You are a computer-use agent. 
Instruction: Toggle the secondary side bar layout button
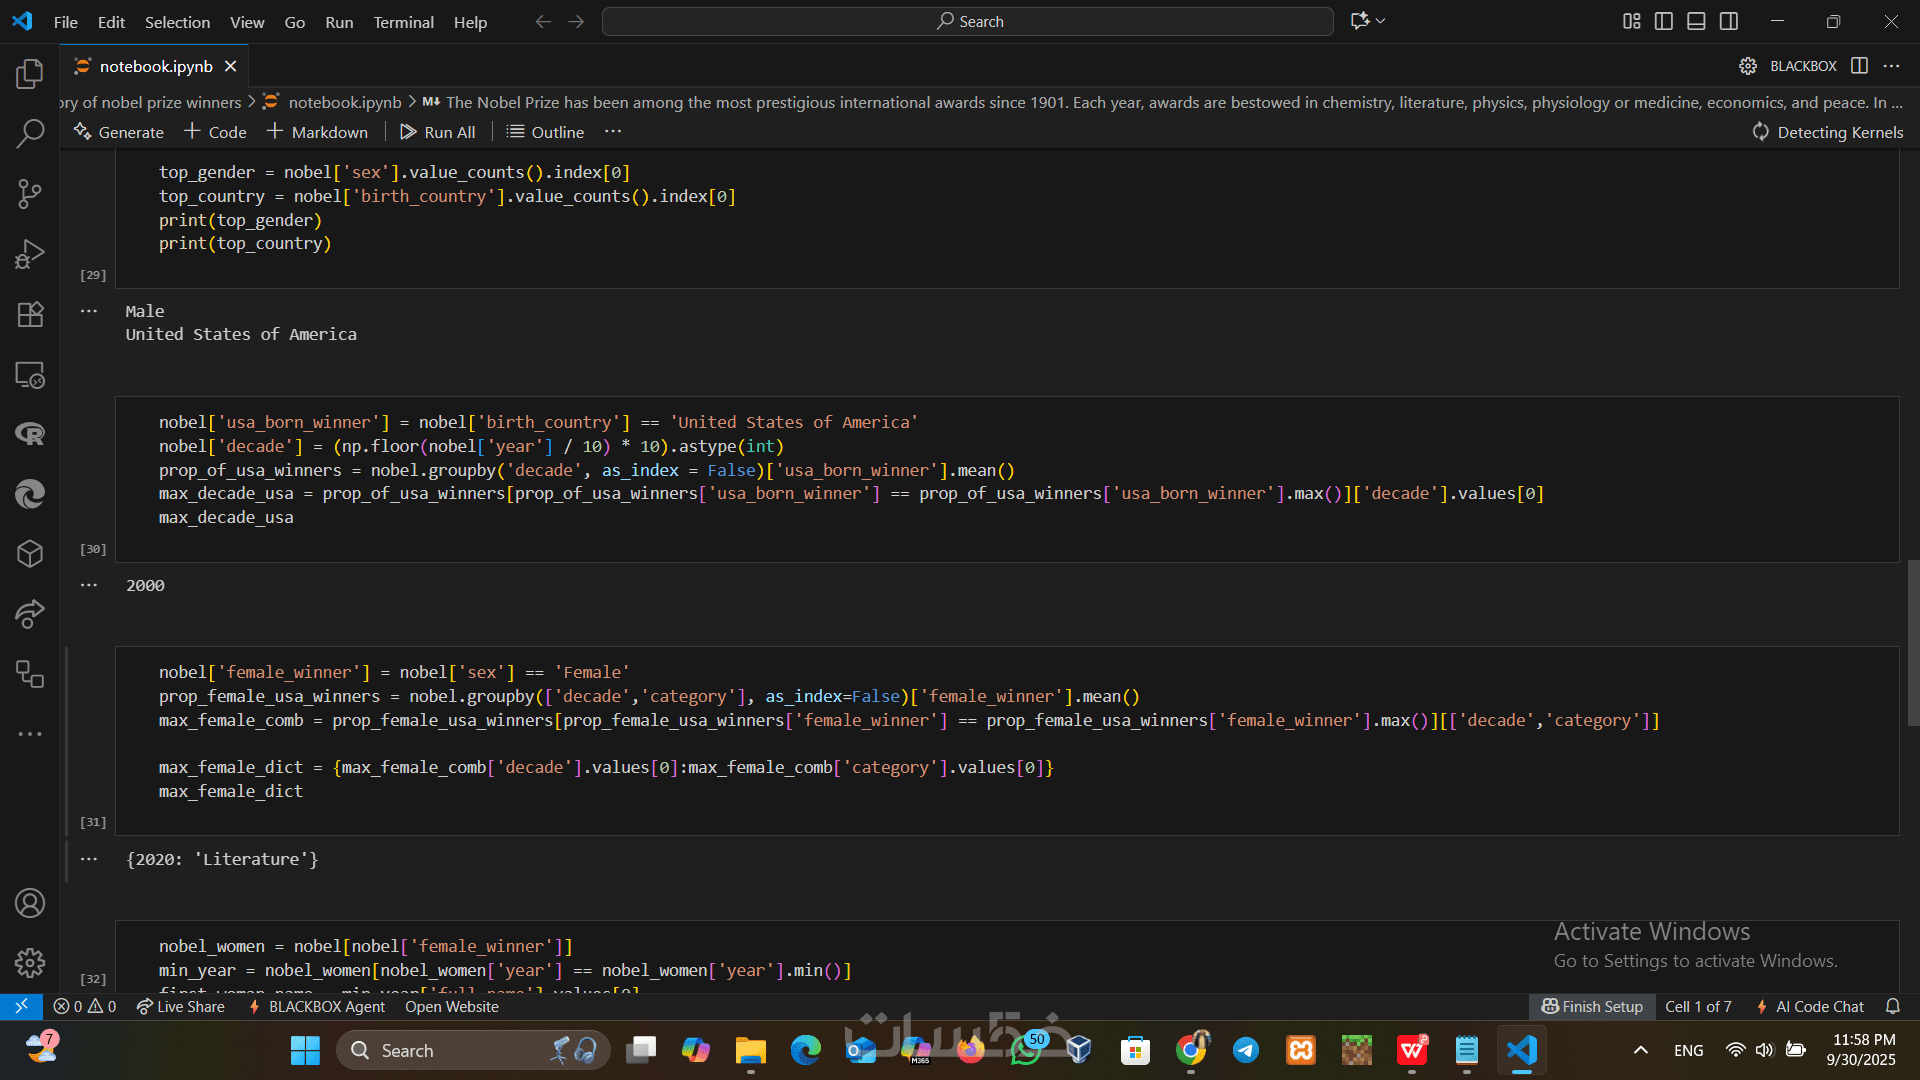tap(1729, 21)
